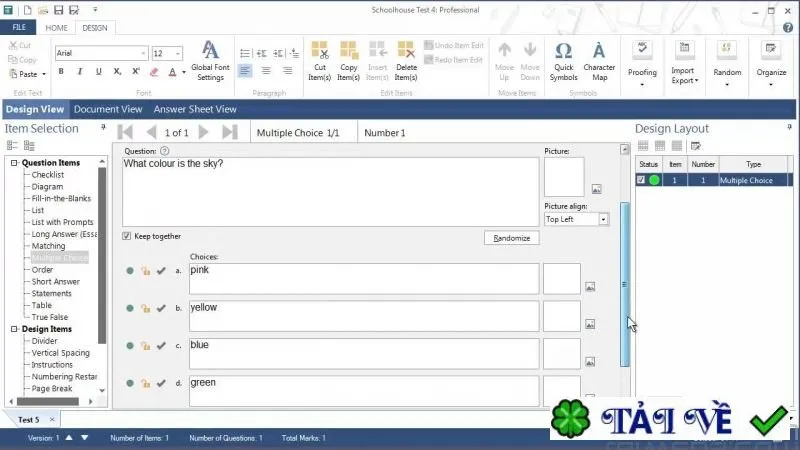Align paragraph text right
Screen dimensions: 800x450
(287, 70)
